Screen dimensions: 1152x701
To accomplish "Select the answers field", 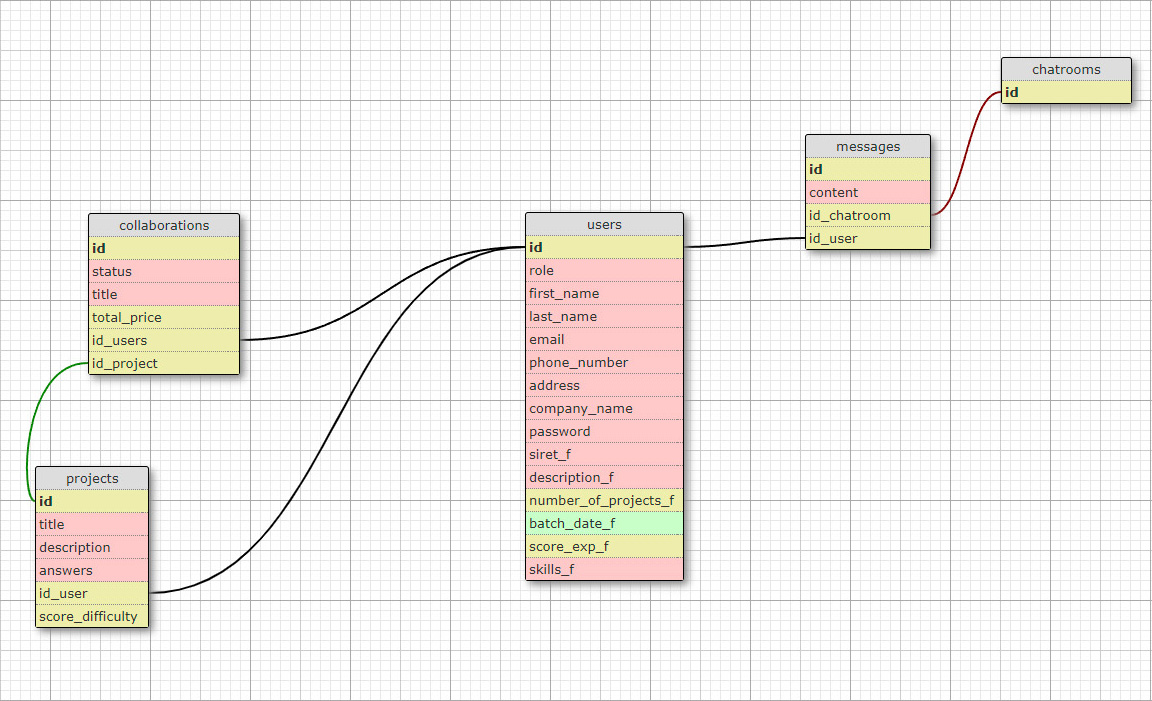I will coord(92,570).
